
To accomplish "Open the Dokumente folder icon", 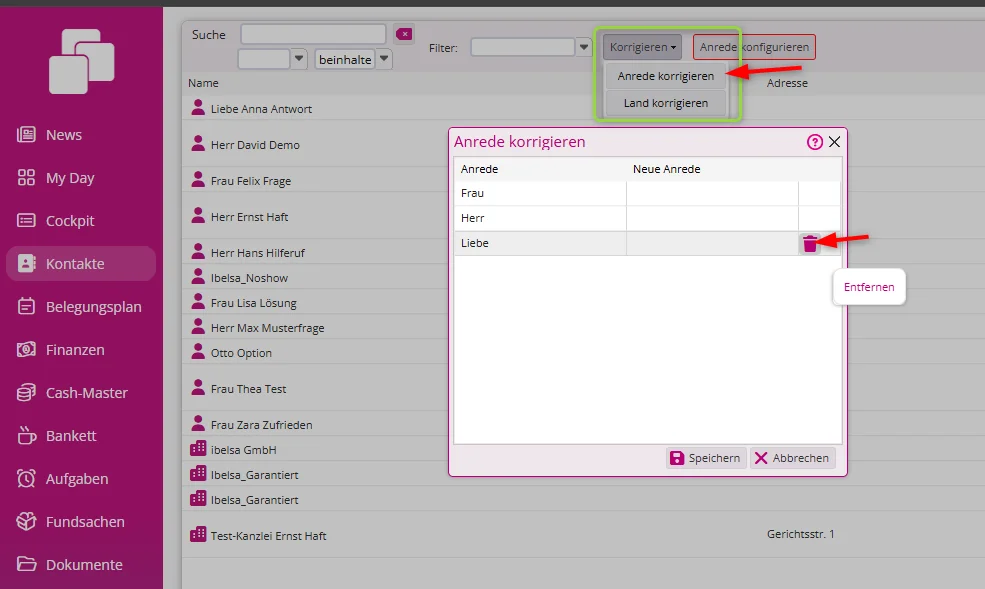I will (x=26, y=564).
